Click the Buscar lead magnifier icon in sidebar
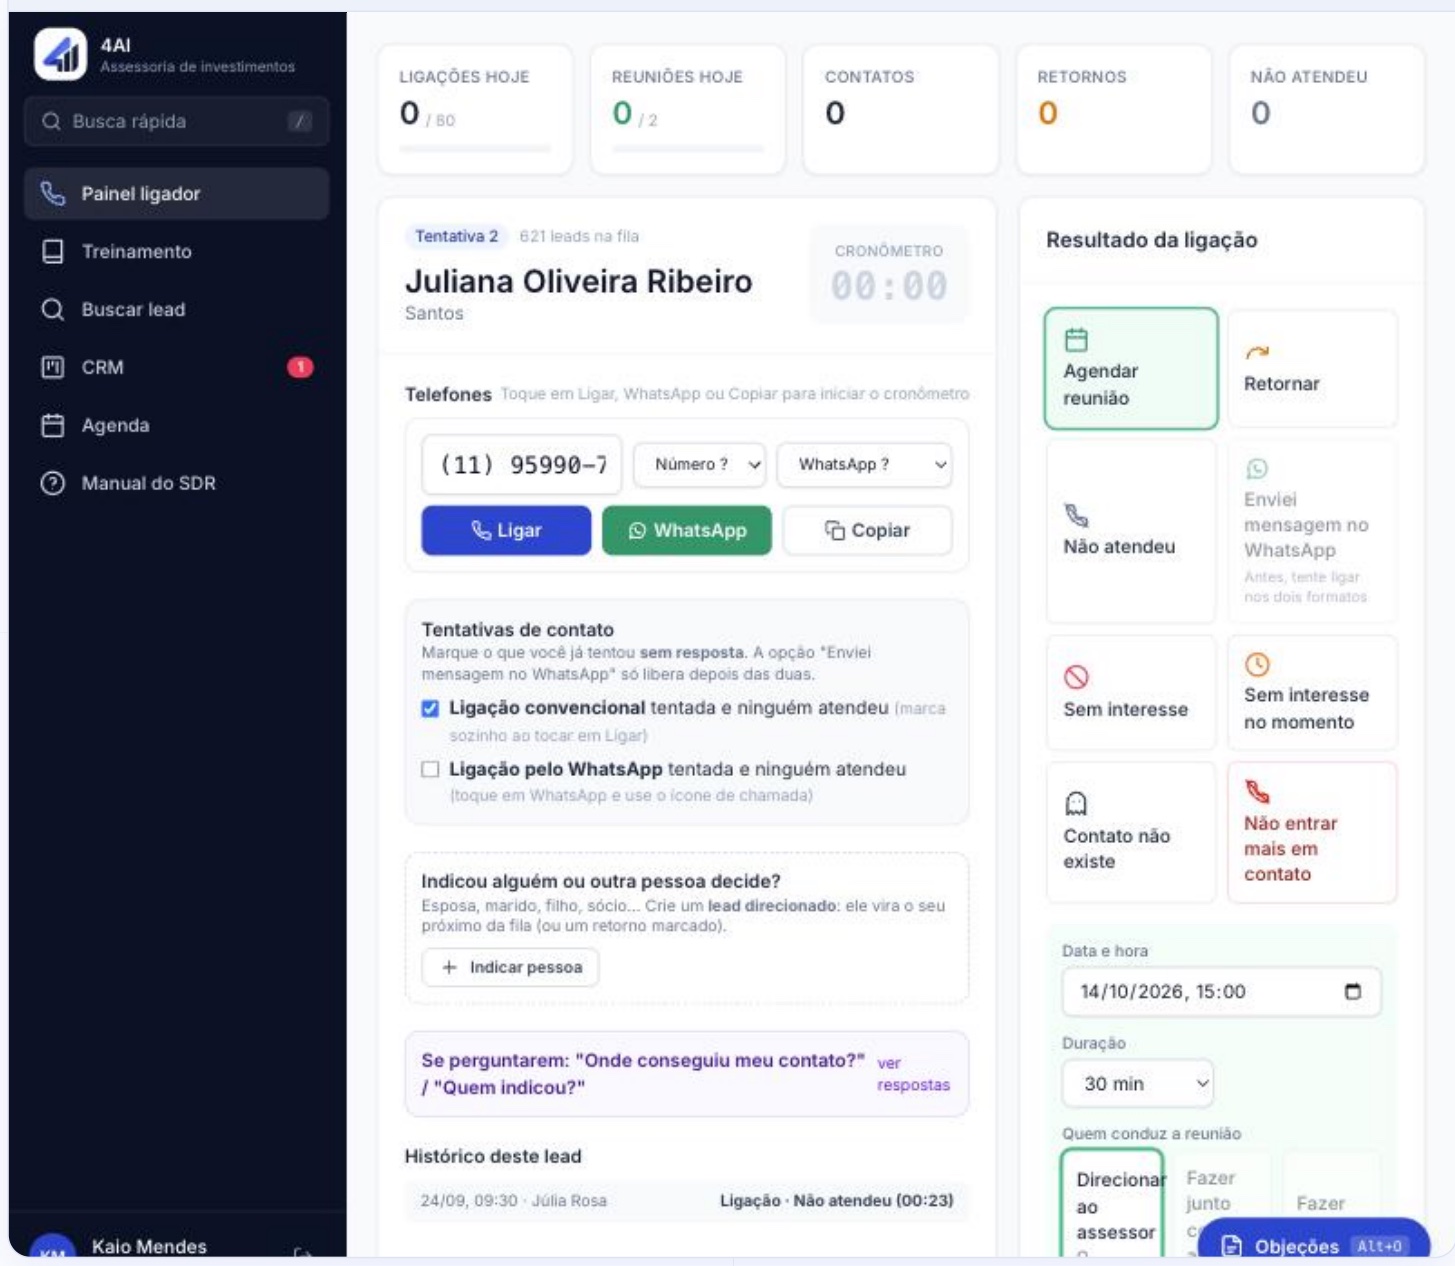 click(x=53, y=309)
